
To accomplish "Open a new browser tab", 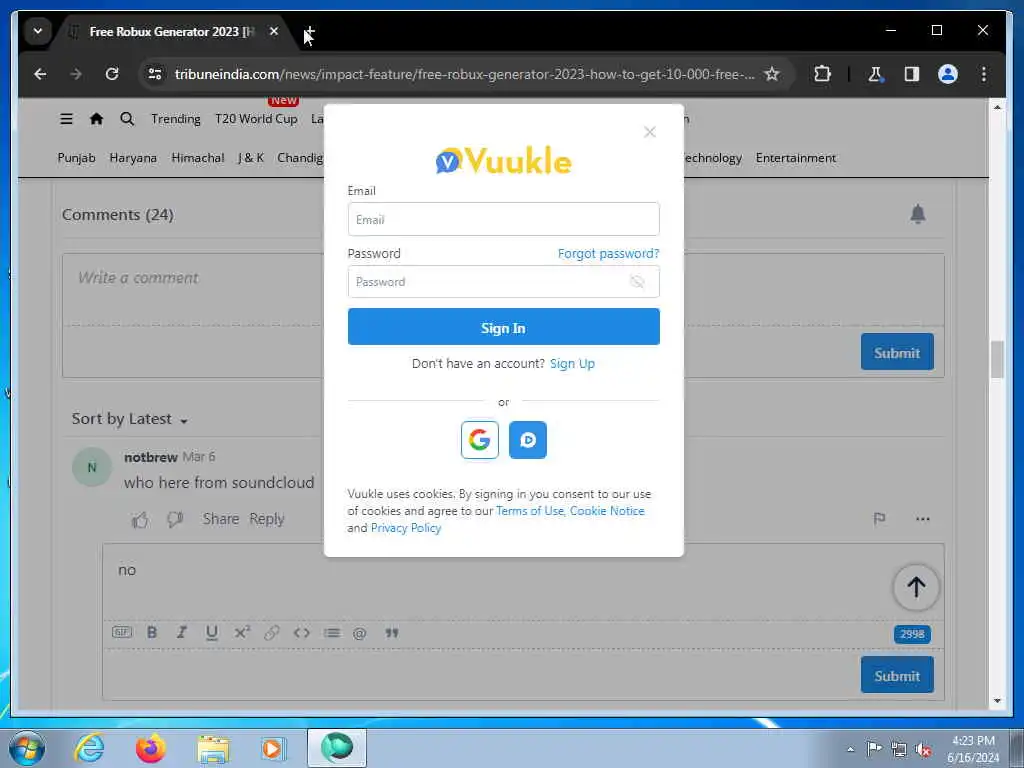I will [310, 31].
